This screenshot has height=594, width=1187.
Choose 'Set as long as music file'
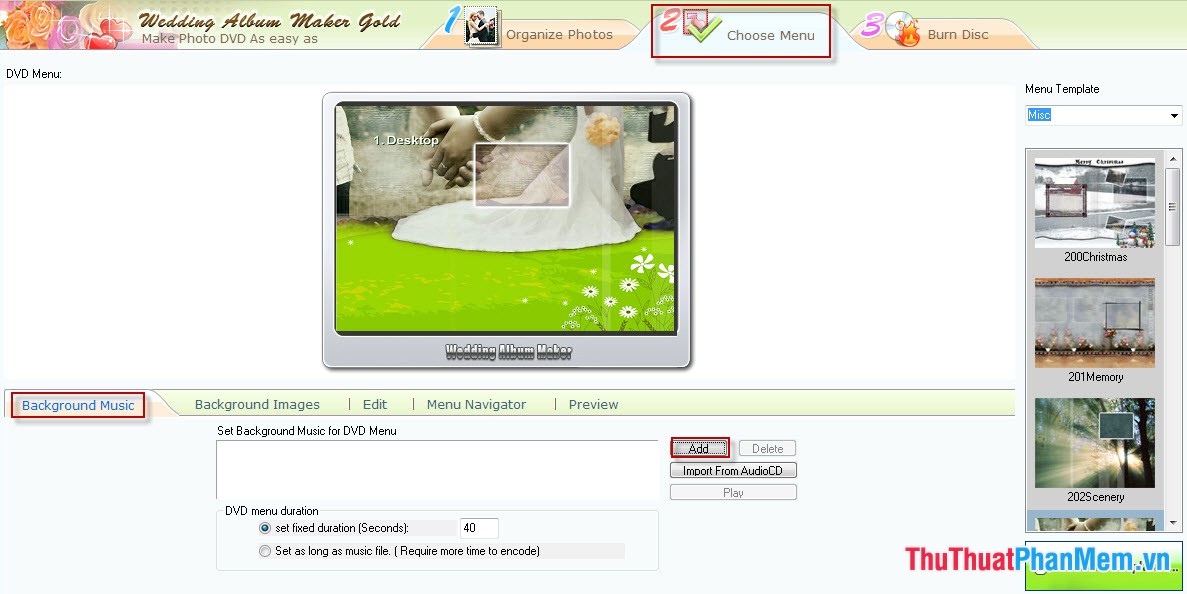pyautogui.click(x=264, y=550)
